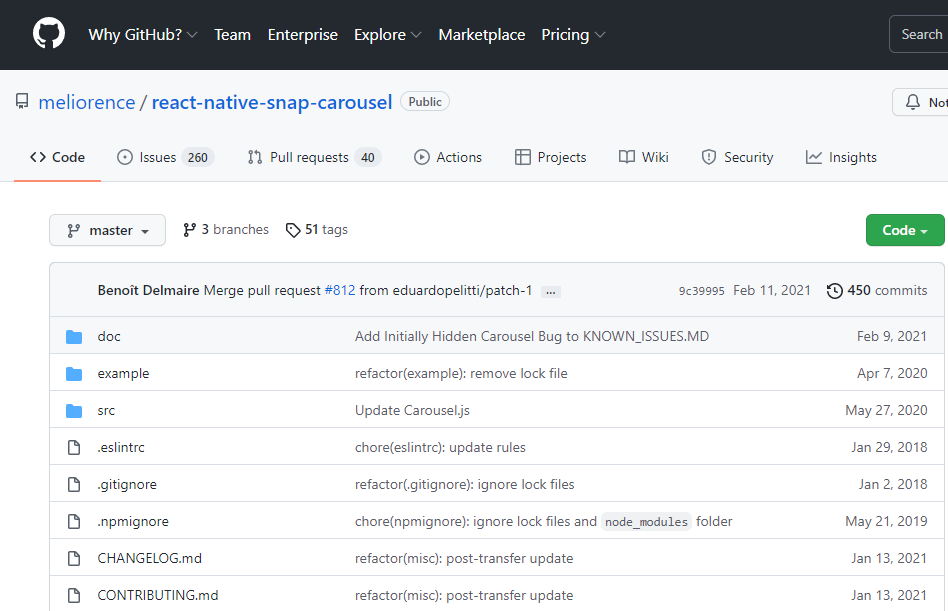Expand the Why GitHub? menu
Screen dimensions: 948x611
[x=143, y=34]
